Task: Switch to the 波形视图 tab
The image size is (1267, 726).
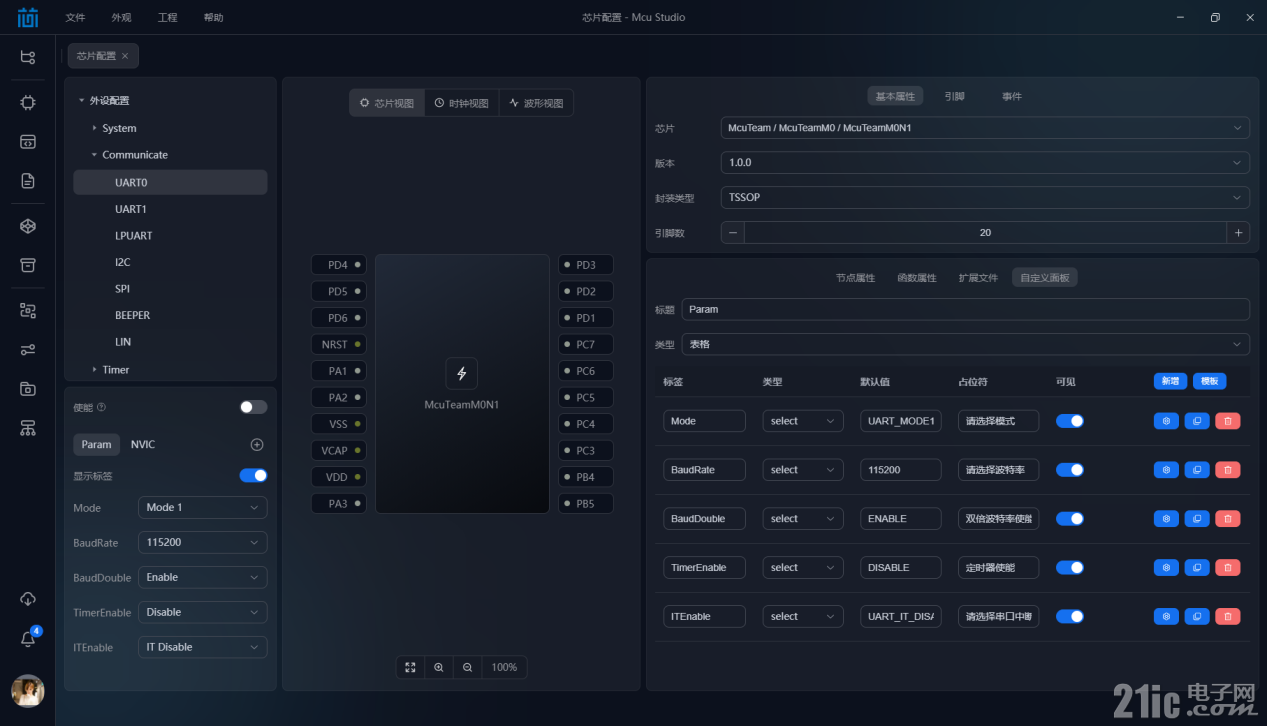Action: [x=536, y=103]
